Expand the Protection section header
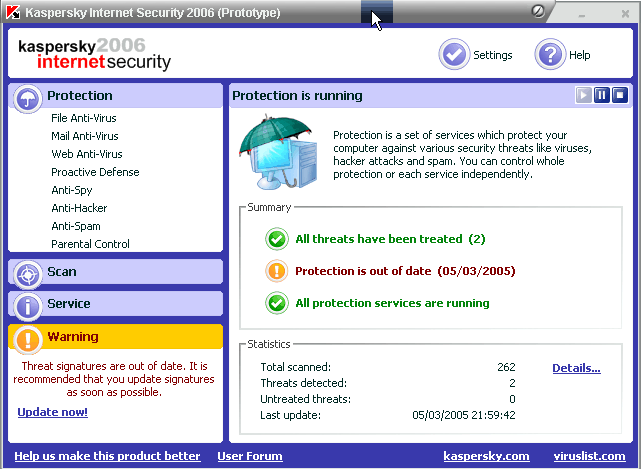The image size is (641, 469). point(116,96)
